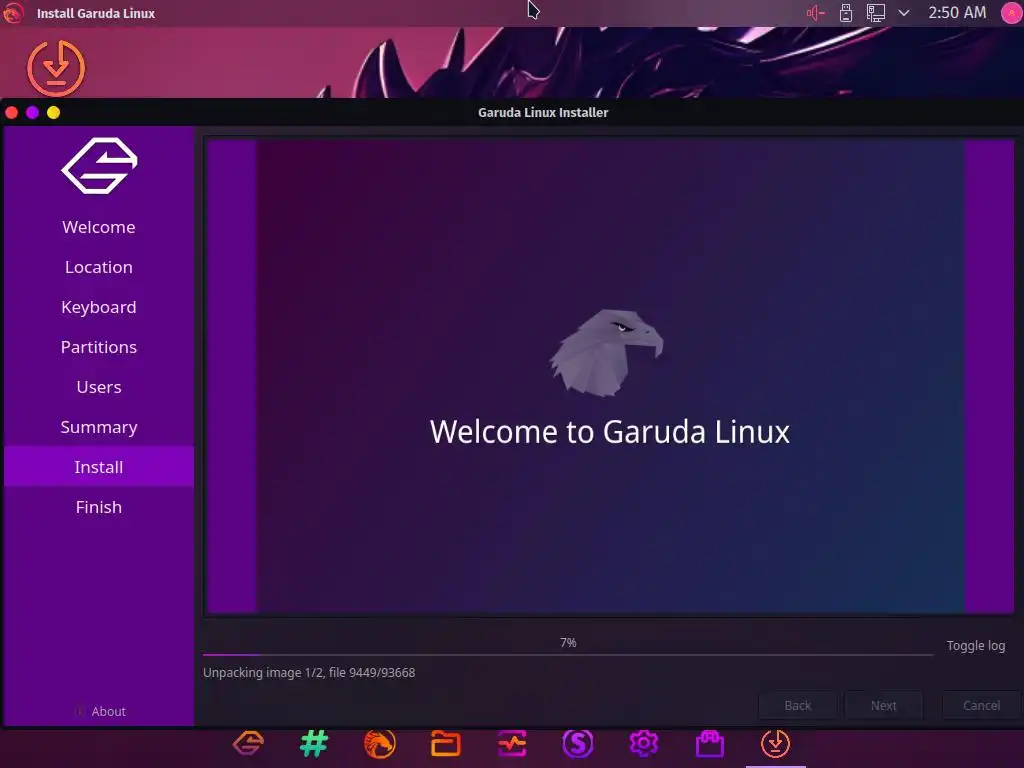
Task: Select the Users step in sidebar
Action: [99, 387]
